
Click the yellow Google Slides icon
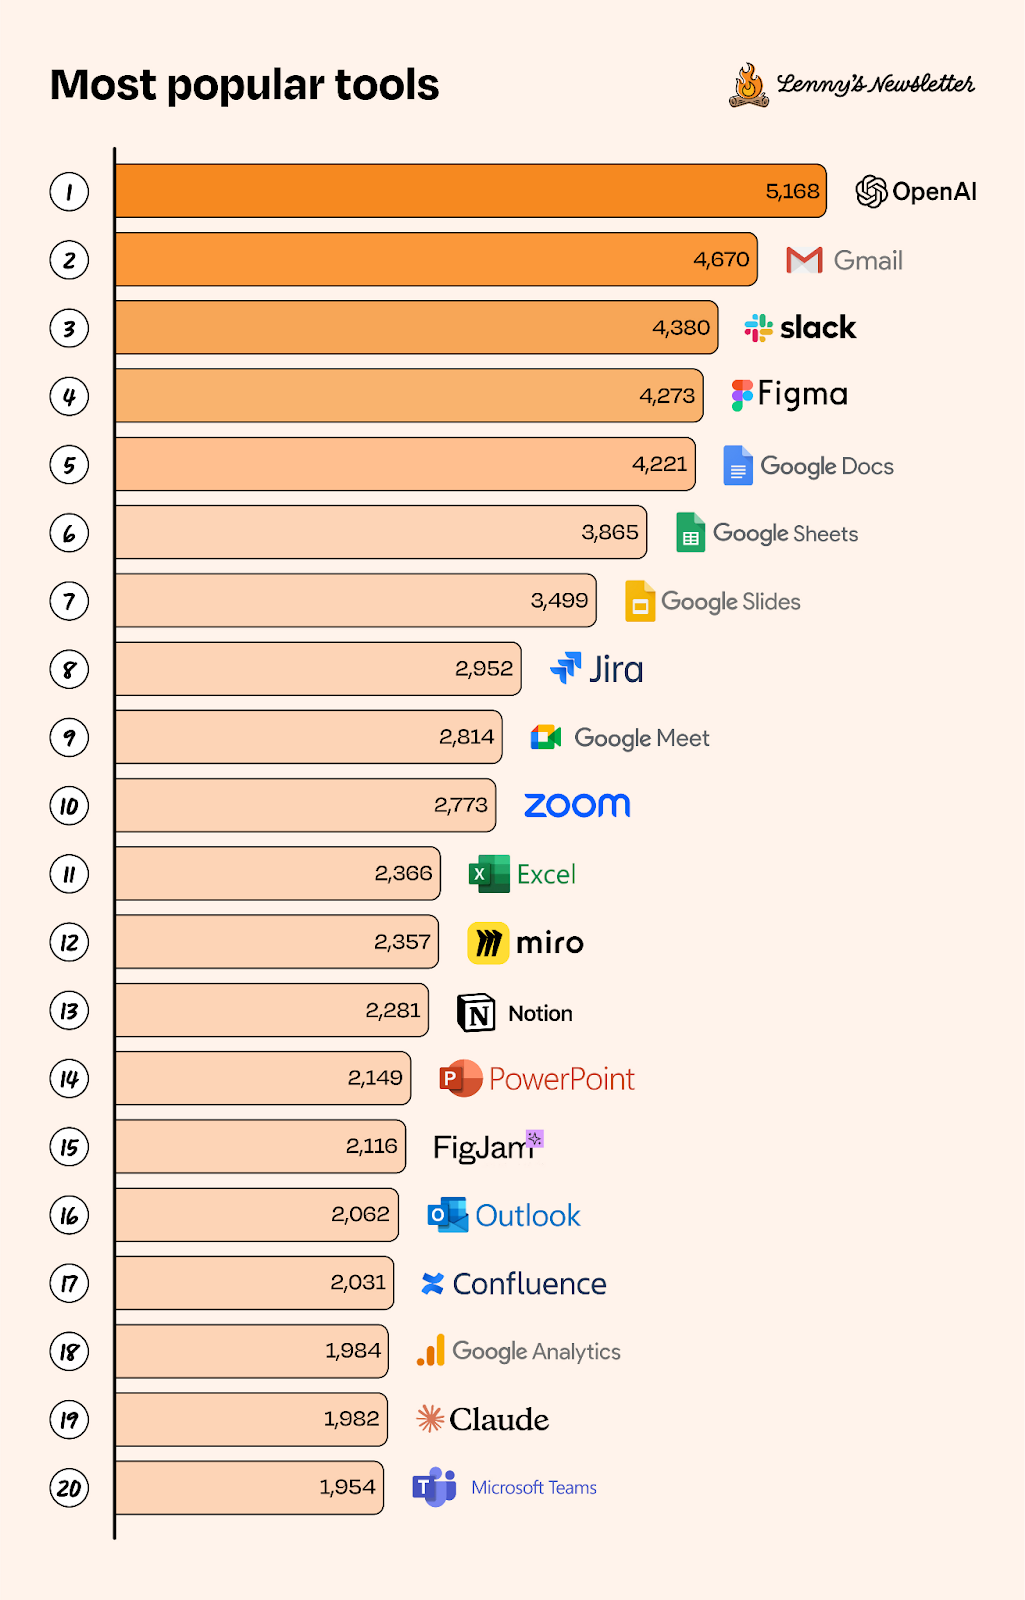pyautogui.click(x=640, y=602)
